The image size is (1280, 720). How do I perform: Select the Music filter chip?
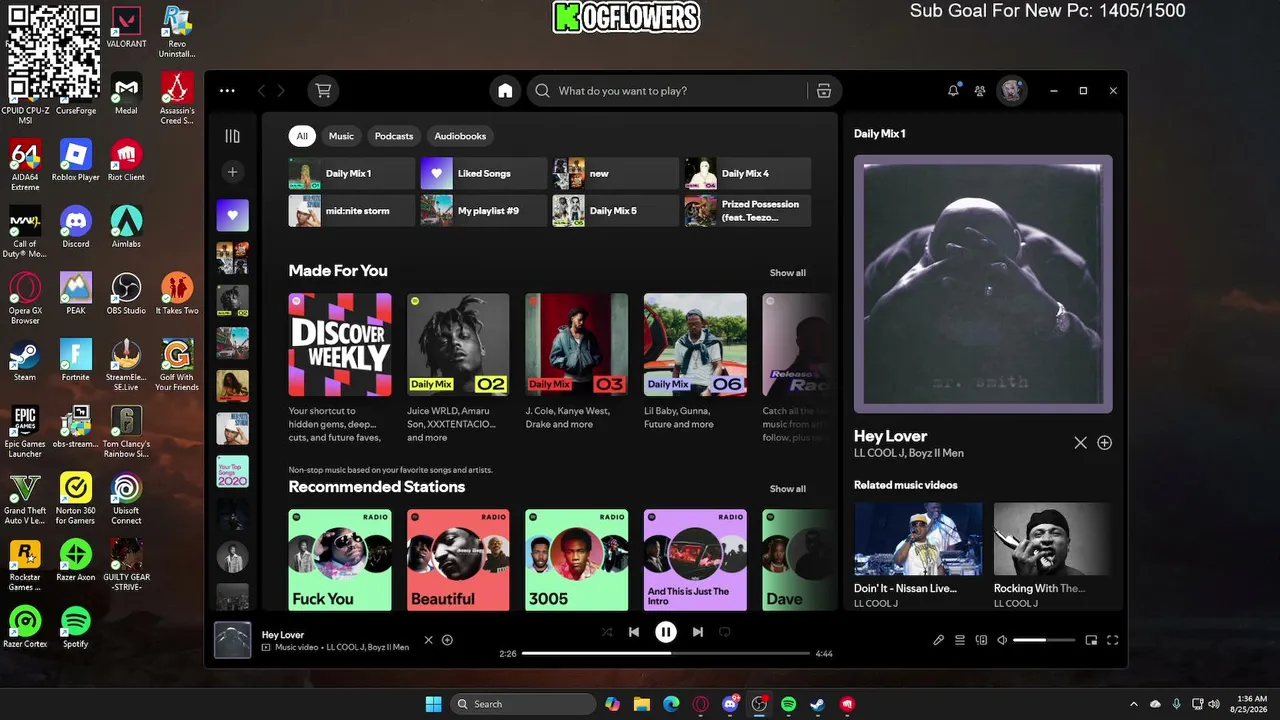(341, 136)
